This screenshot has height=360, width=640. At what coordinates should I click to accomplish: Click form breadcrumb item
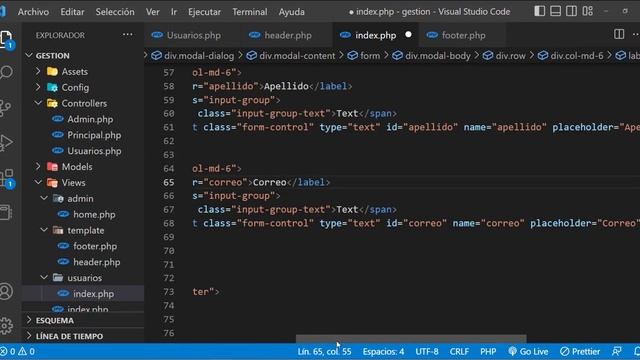[364, 56]
